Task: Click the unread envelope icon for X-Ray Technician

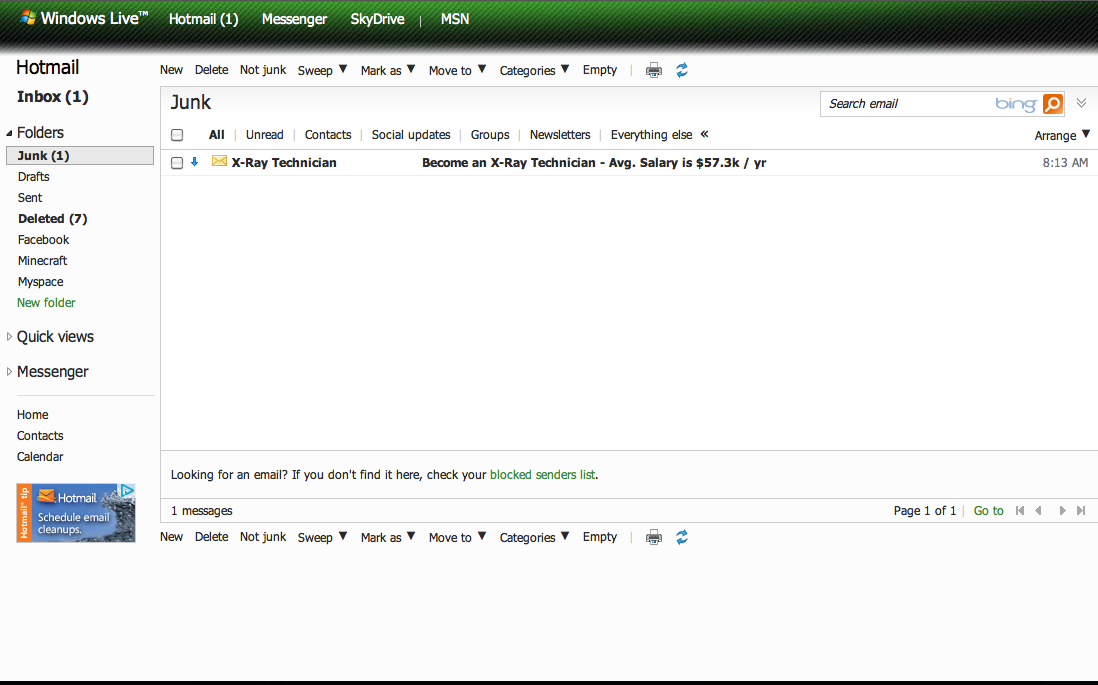Action: point(219,161)
